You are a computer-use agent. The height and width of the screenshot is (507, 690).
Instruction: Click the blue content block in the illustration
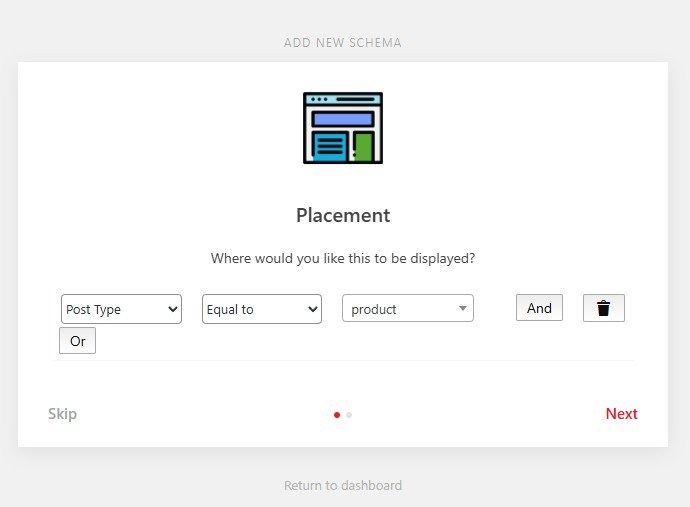[329, 146]
